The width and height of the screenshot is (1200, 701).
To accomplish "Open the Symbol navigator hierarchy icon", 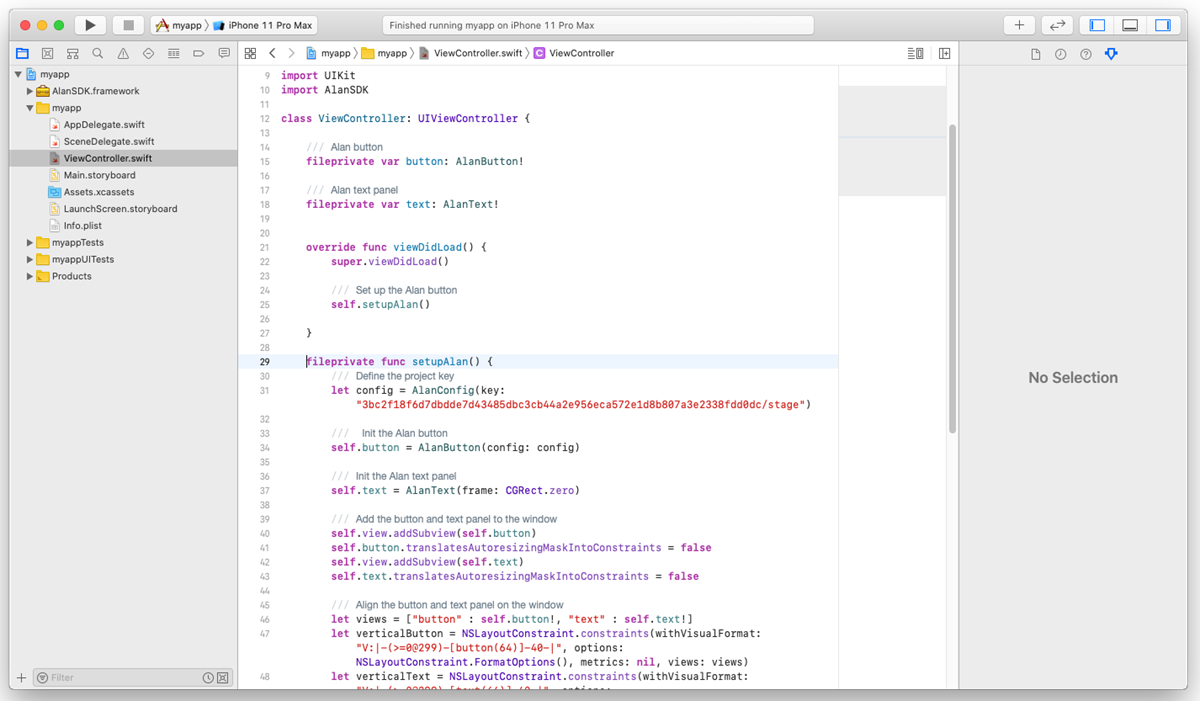I will click(x=72, y=52).
